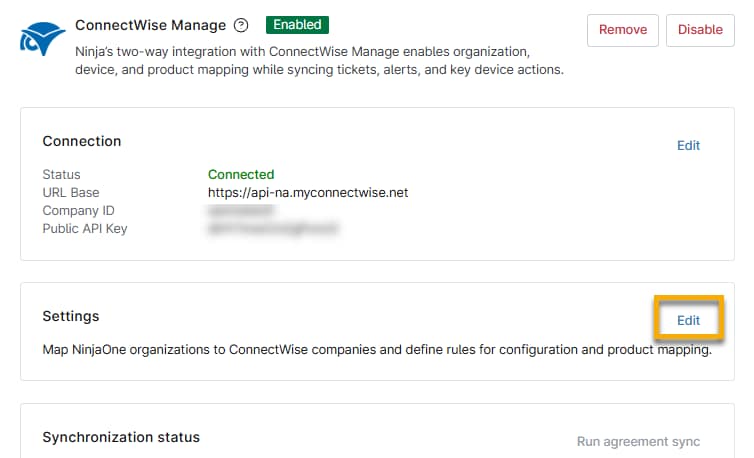The height and width of the screenshot is (458, 754).
Task: Edit the Connection section
Action: pos(688,145)
